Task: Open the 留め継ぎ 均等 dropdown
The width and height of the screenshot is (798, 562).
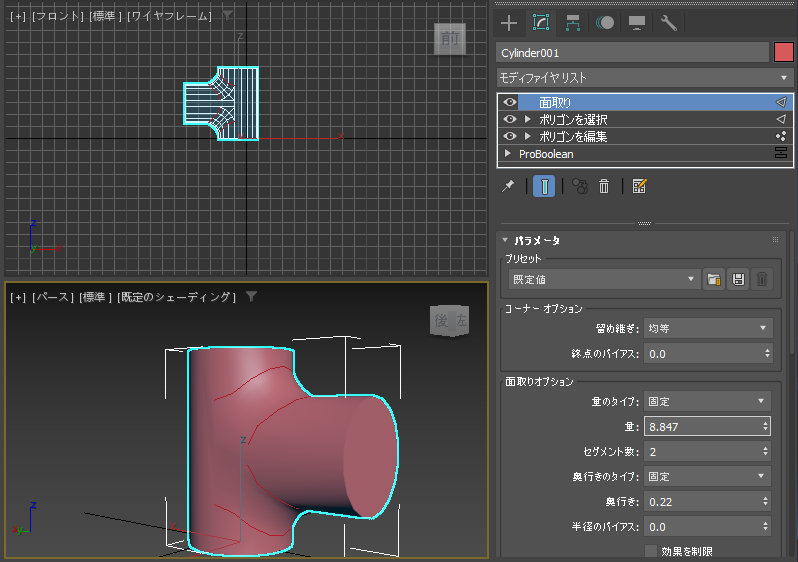Action: click(x=708, y=328)
